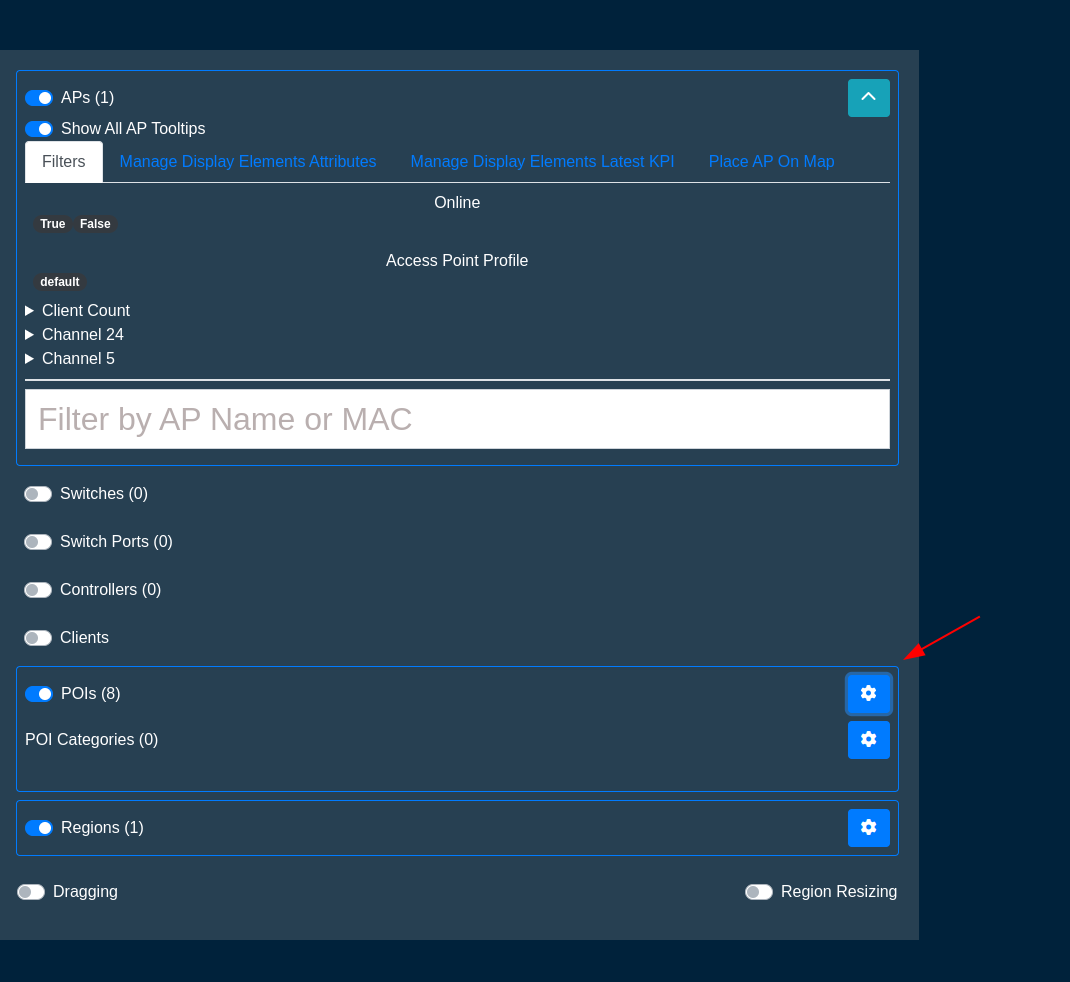Switch to Manage Display Elements Attributes tab
The width and height of the screenshot is (1070, 982).
coord(248,162)
